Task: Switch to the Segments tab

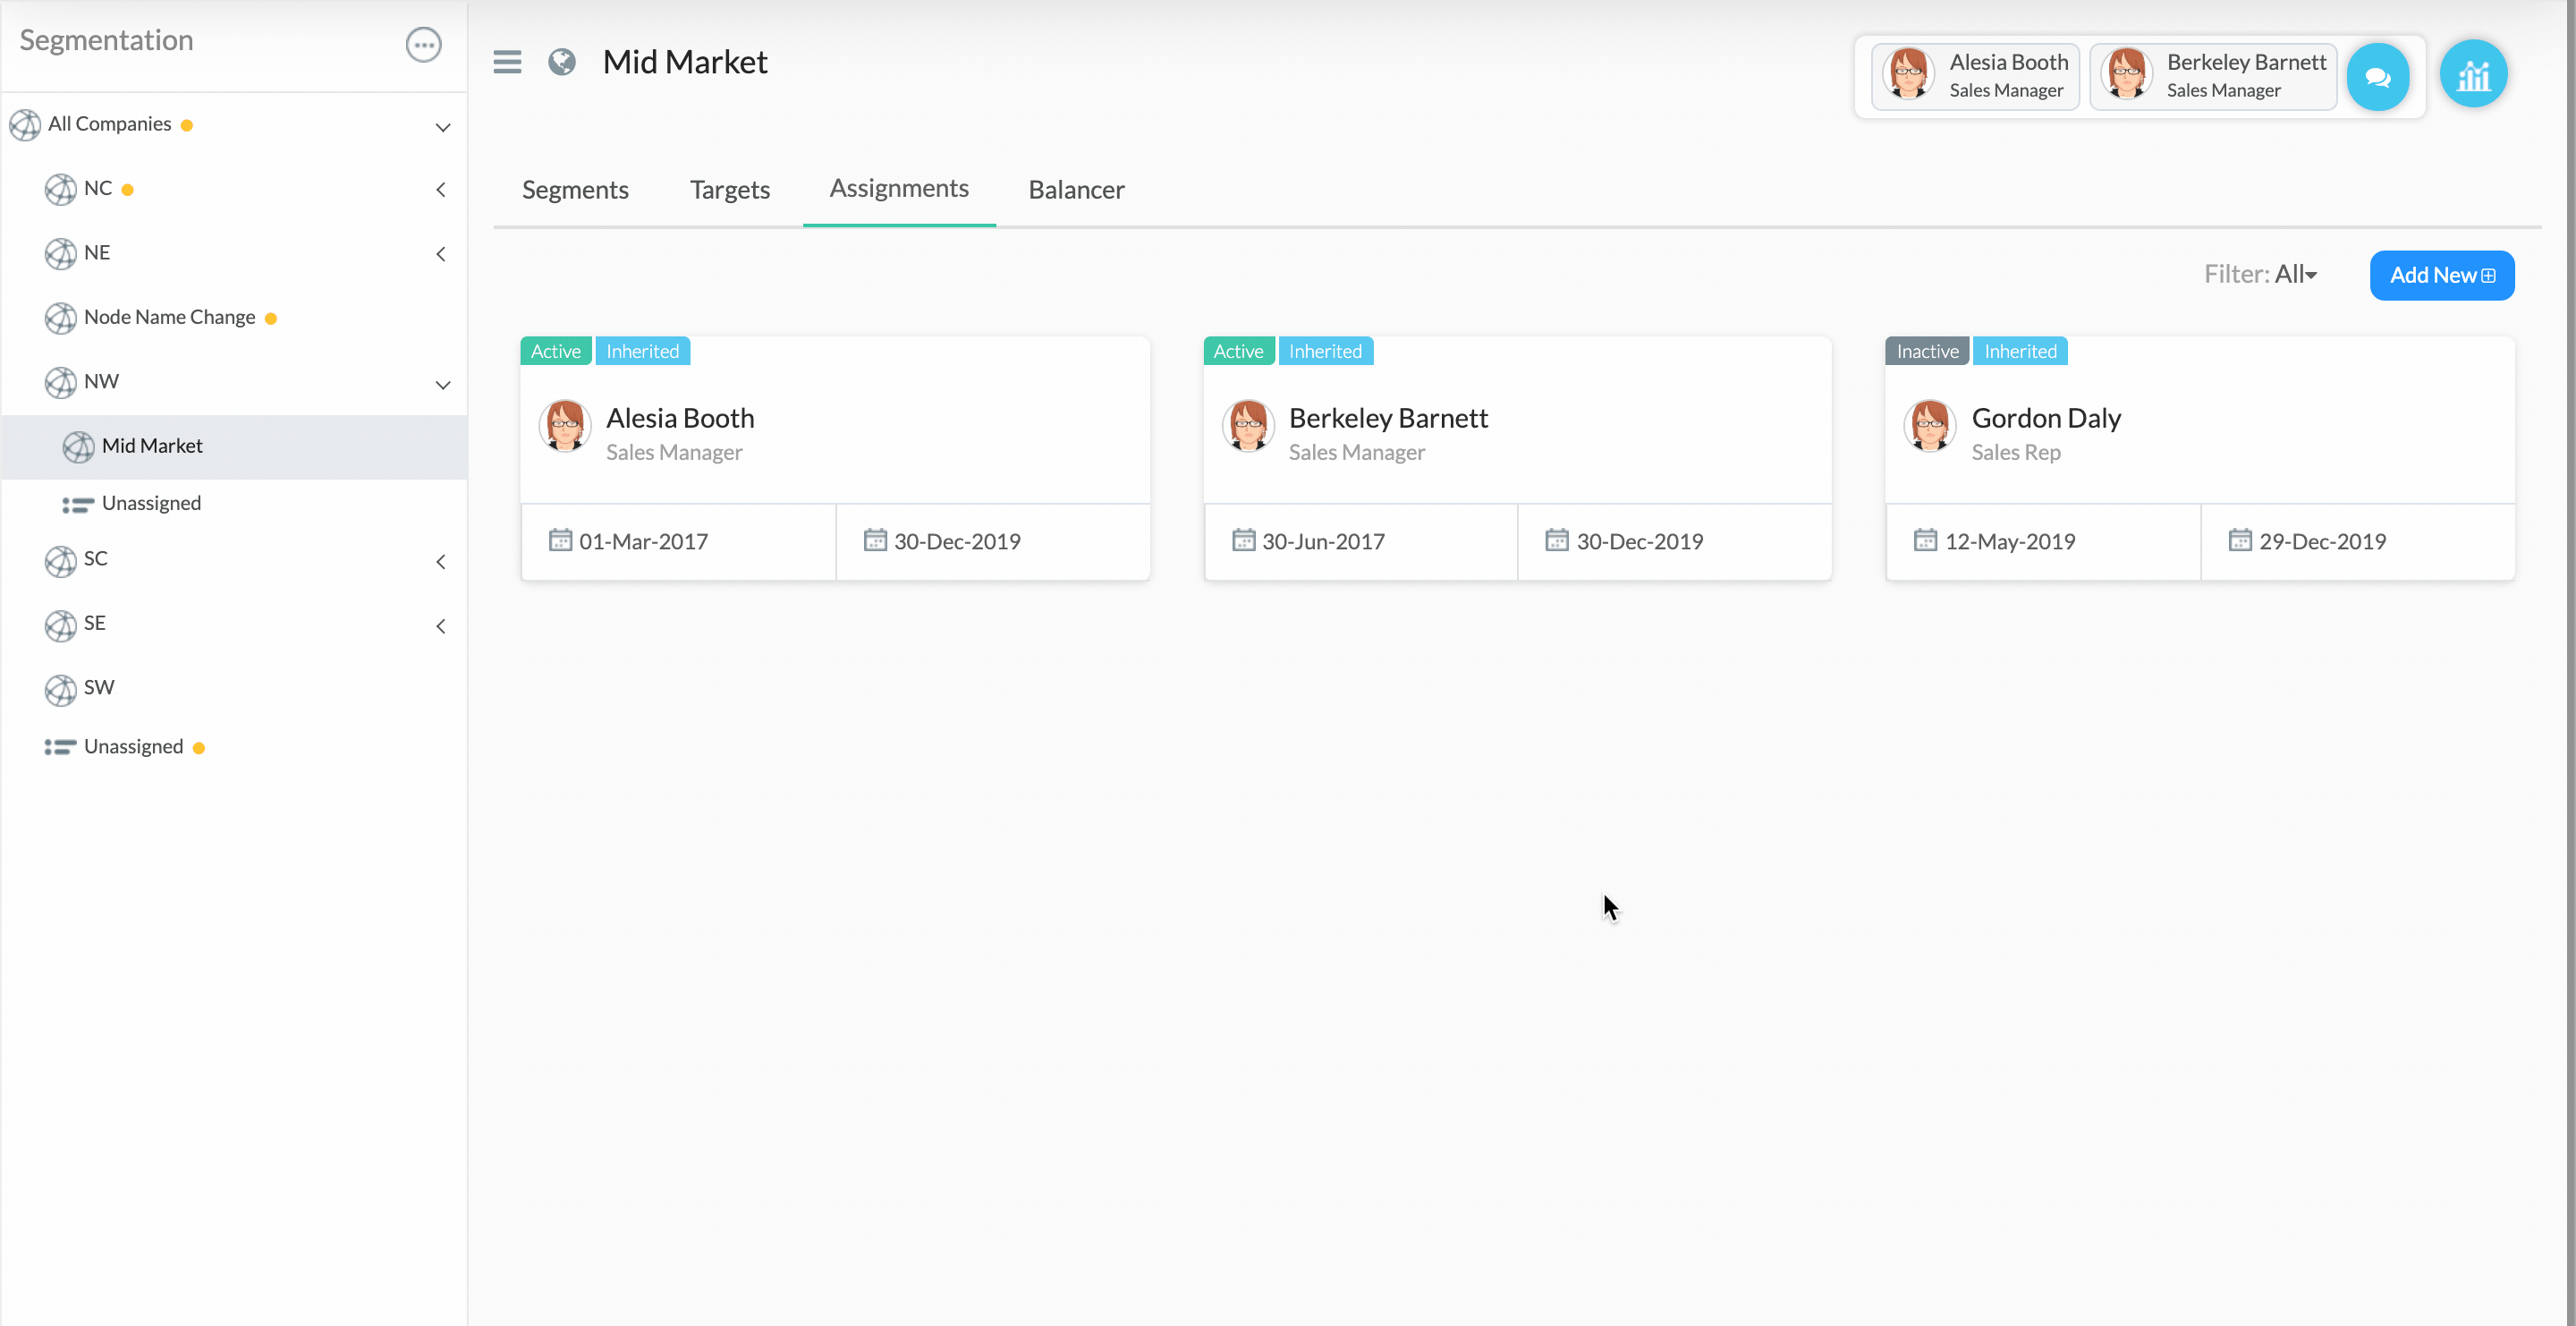Action: pos(575,190)
